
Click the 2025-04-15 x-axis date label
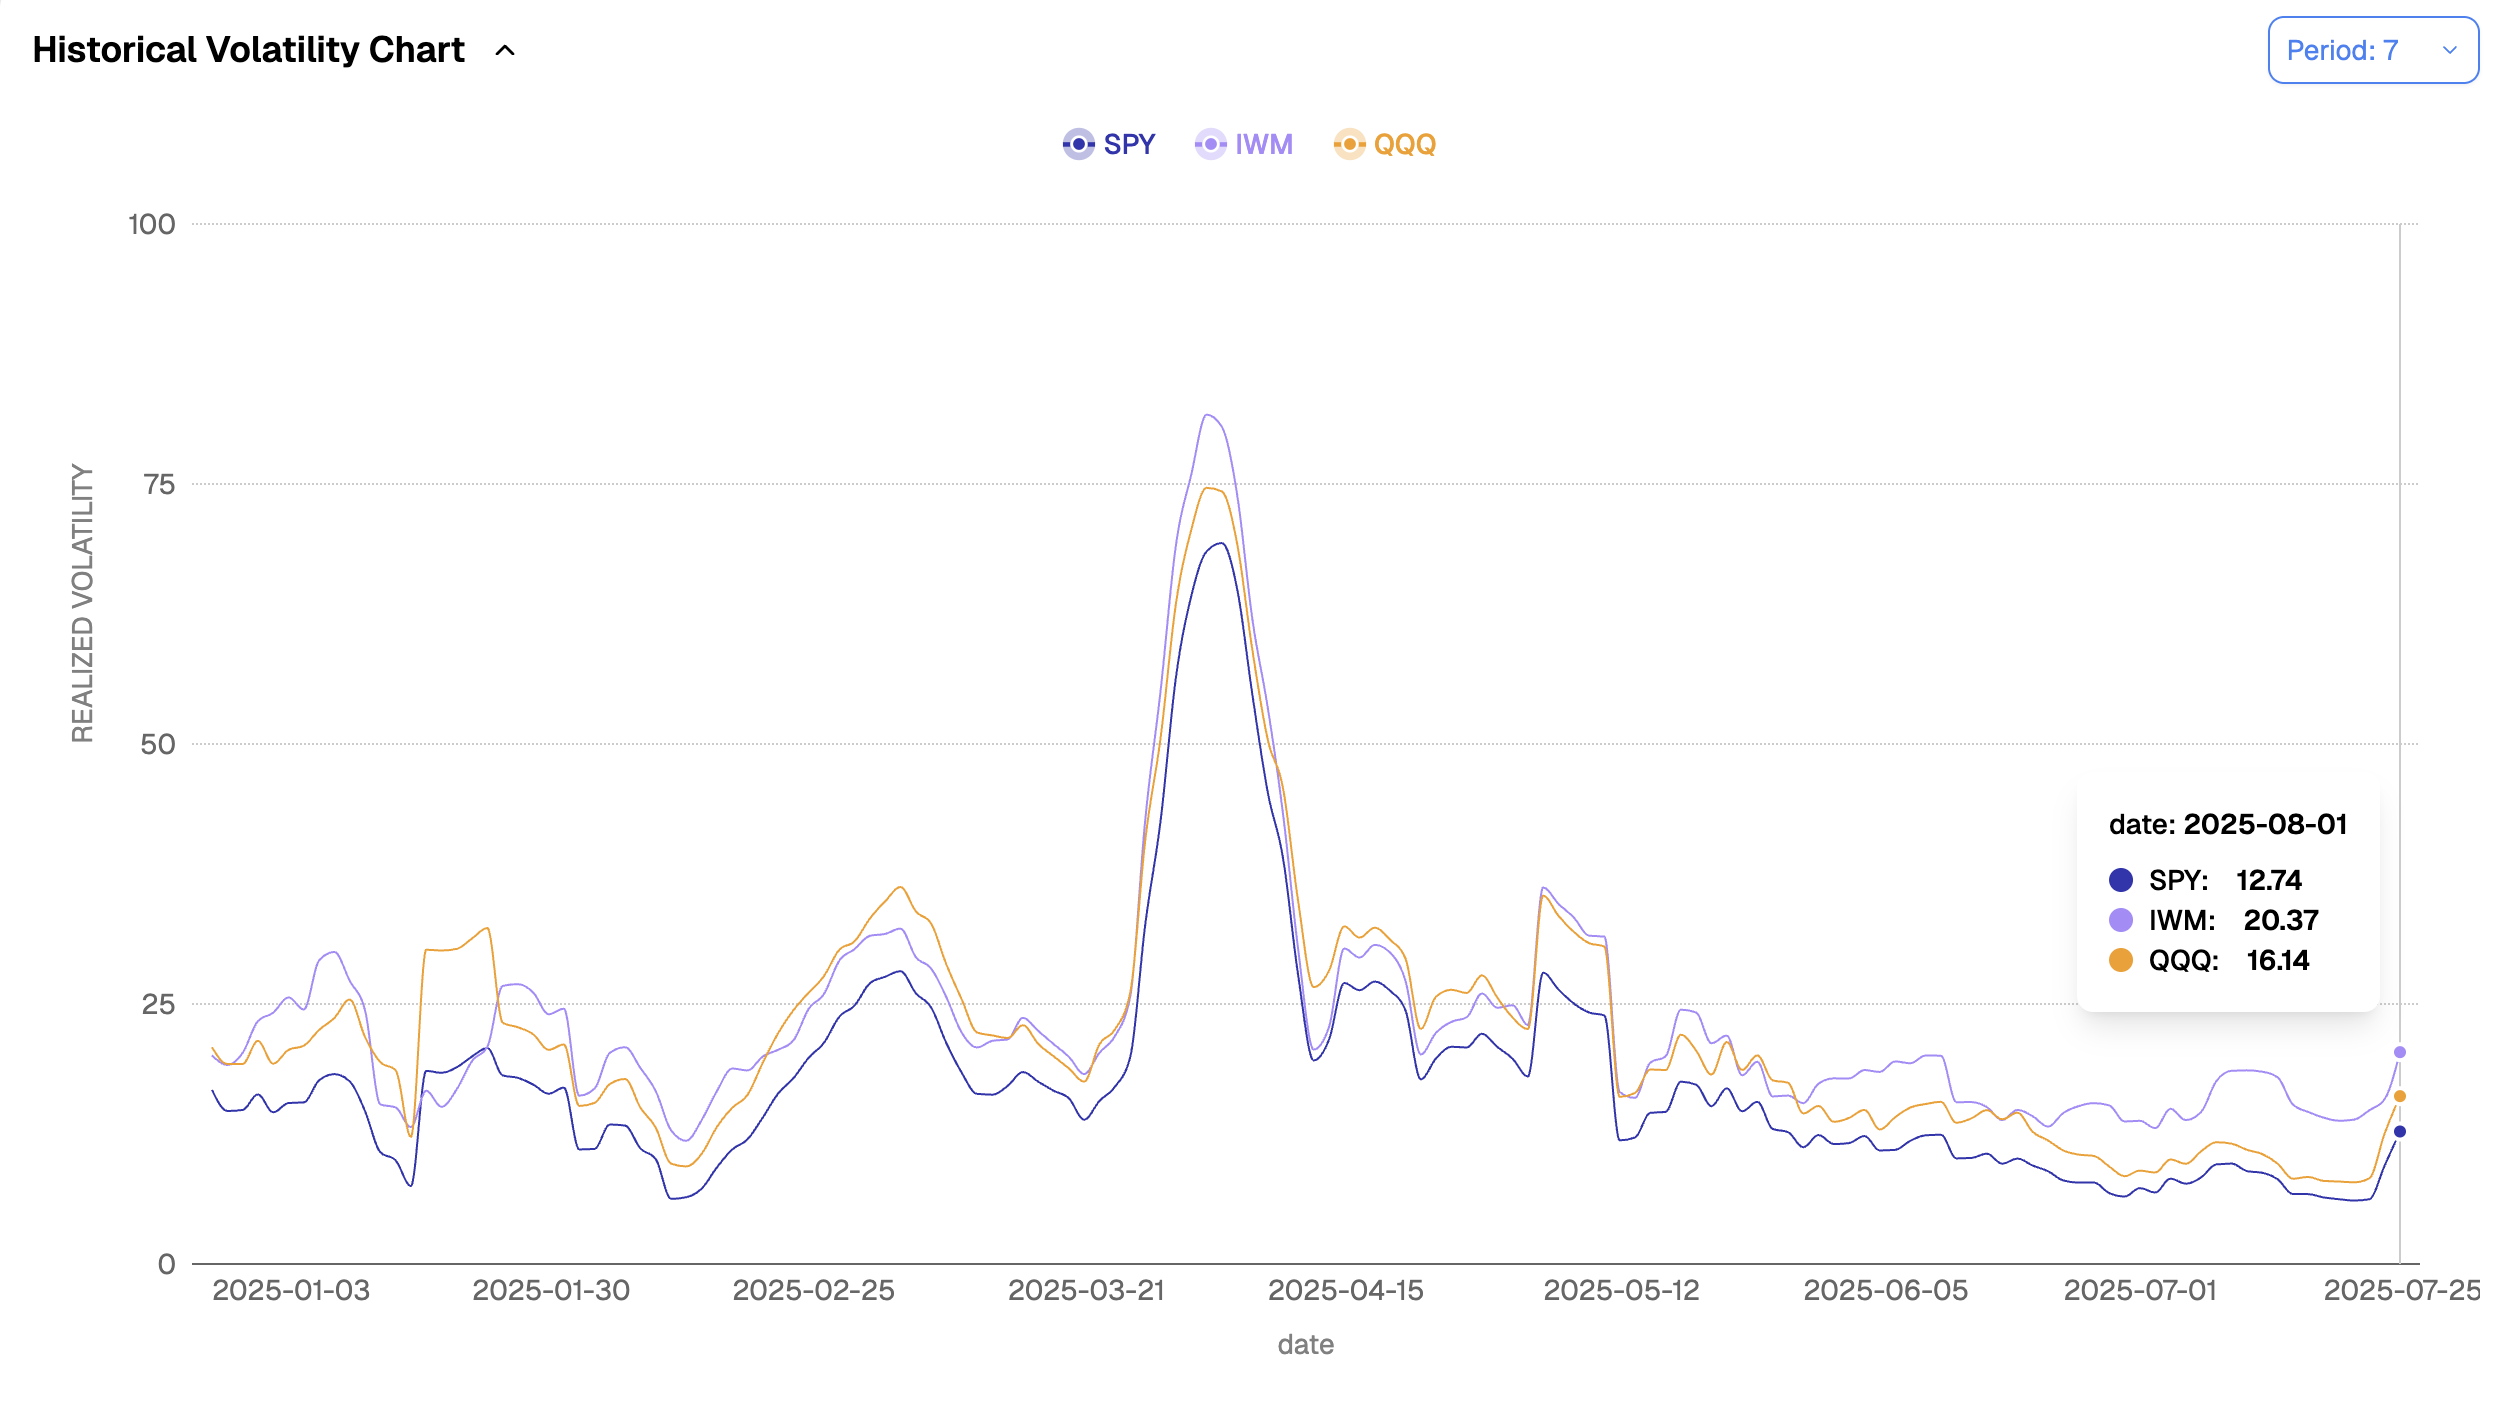pyautogui.click(x=1345, y=1290)
